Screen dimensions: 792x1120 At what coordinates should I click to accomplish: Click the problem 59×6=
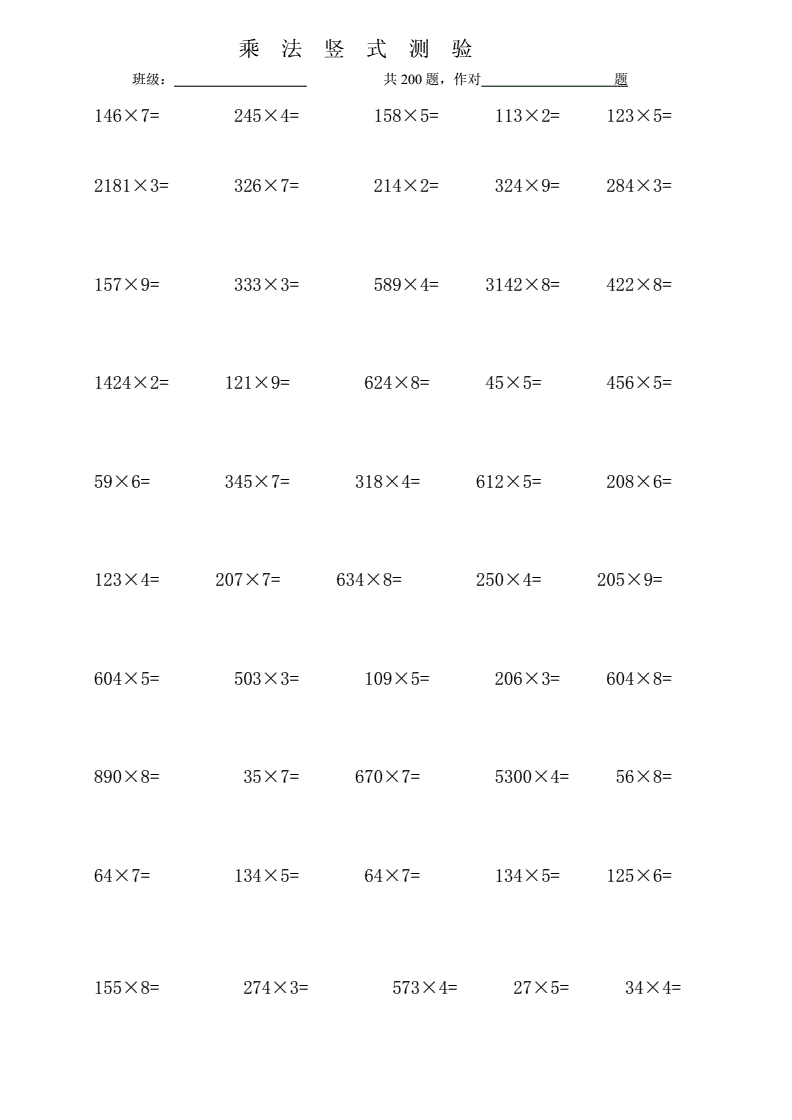(122, 482)
